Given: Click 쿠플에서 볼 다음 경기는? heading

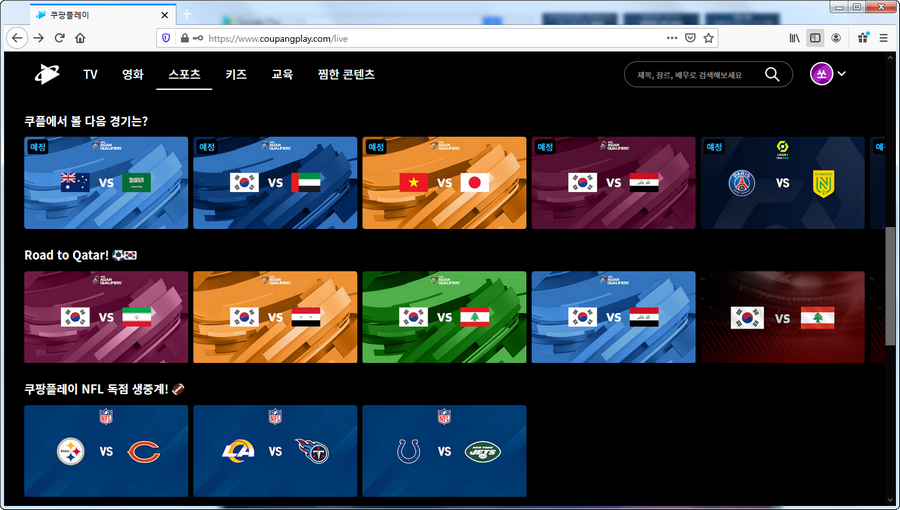Looking at the screenshot, I should tap(86, 121).
